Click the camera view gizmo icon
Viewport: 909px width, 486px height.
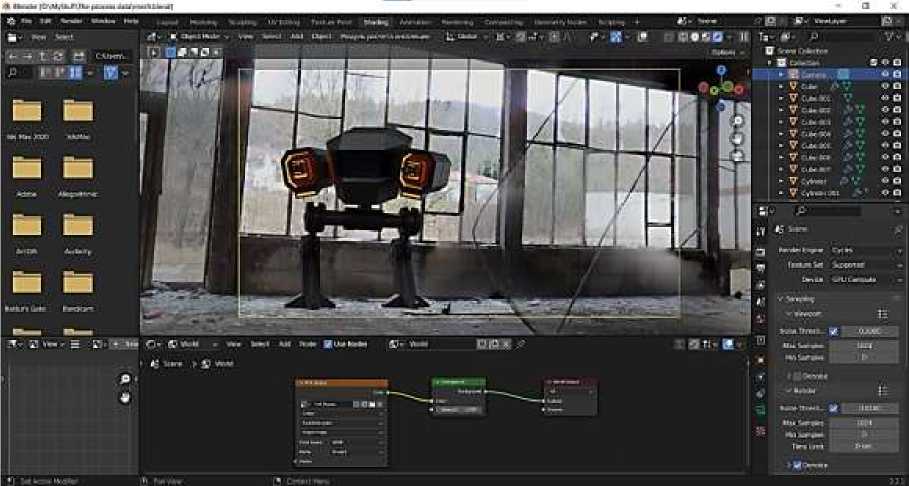(x=738, y=154)
